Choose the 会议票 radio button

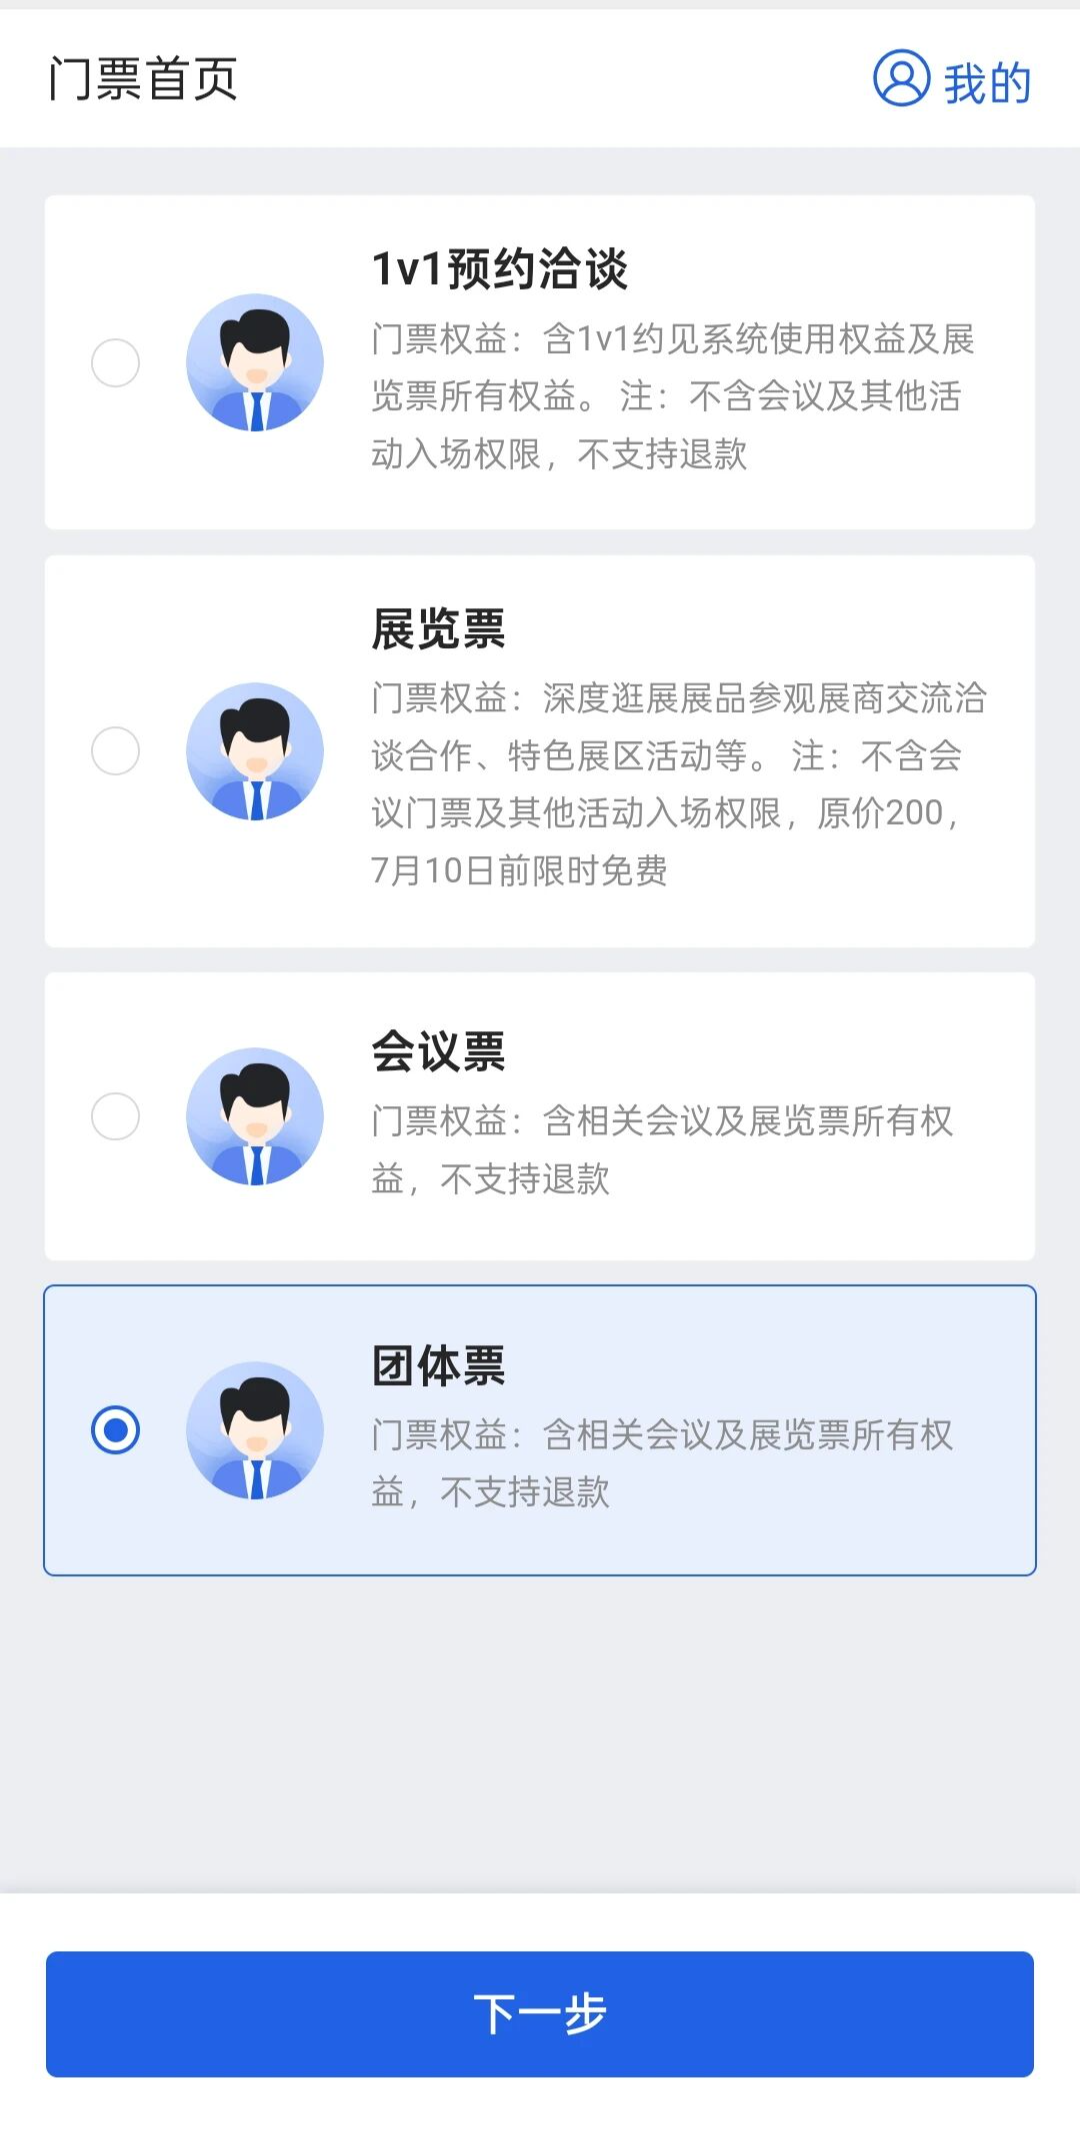coord(116,1116)
